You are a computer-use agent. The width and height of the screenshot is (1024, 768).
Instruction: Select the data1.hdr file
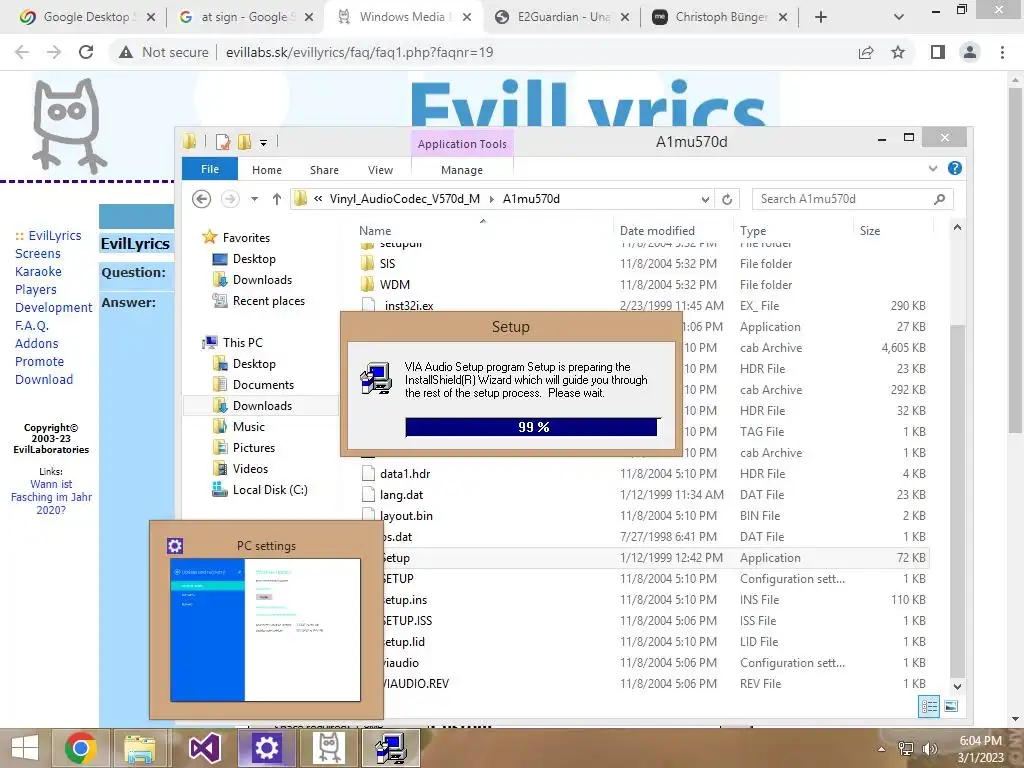[x=404, y=474]
